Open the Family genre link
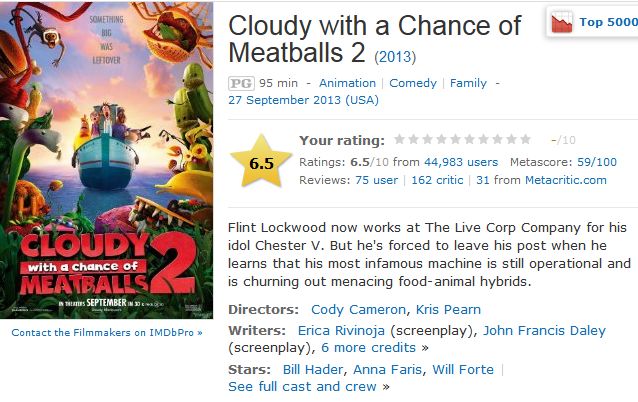638x402 pixels. [x=468, y=83]
